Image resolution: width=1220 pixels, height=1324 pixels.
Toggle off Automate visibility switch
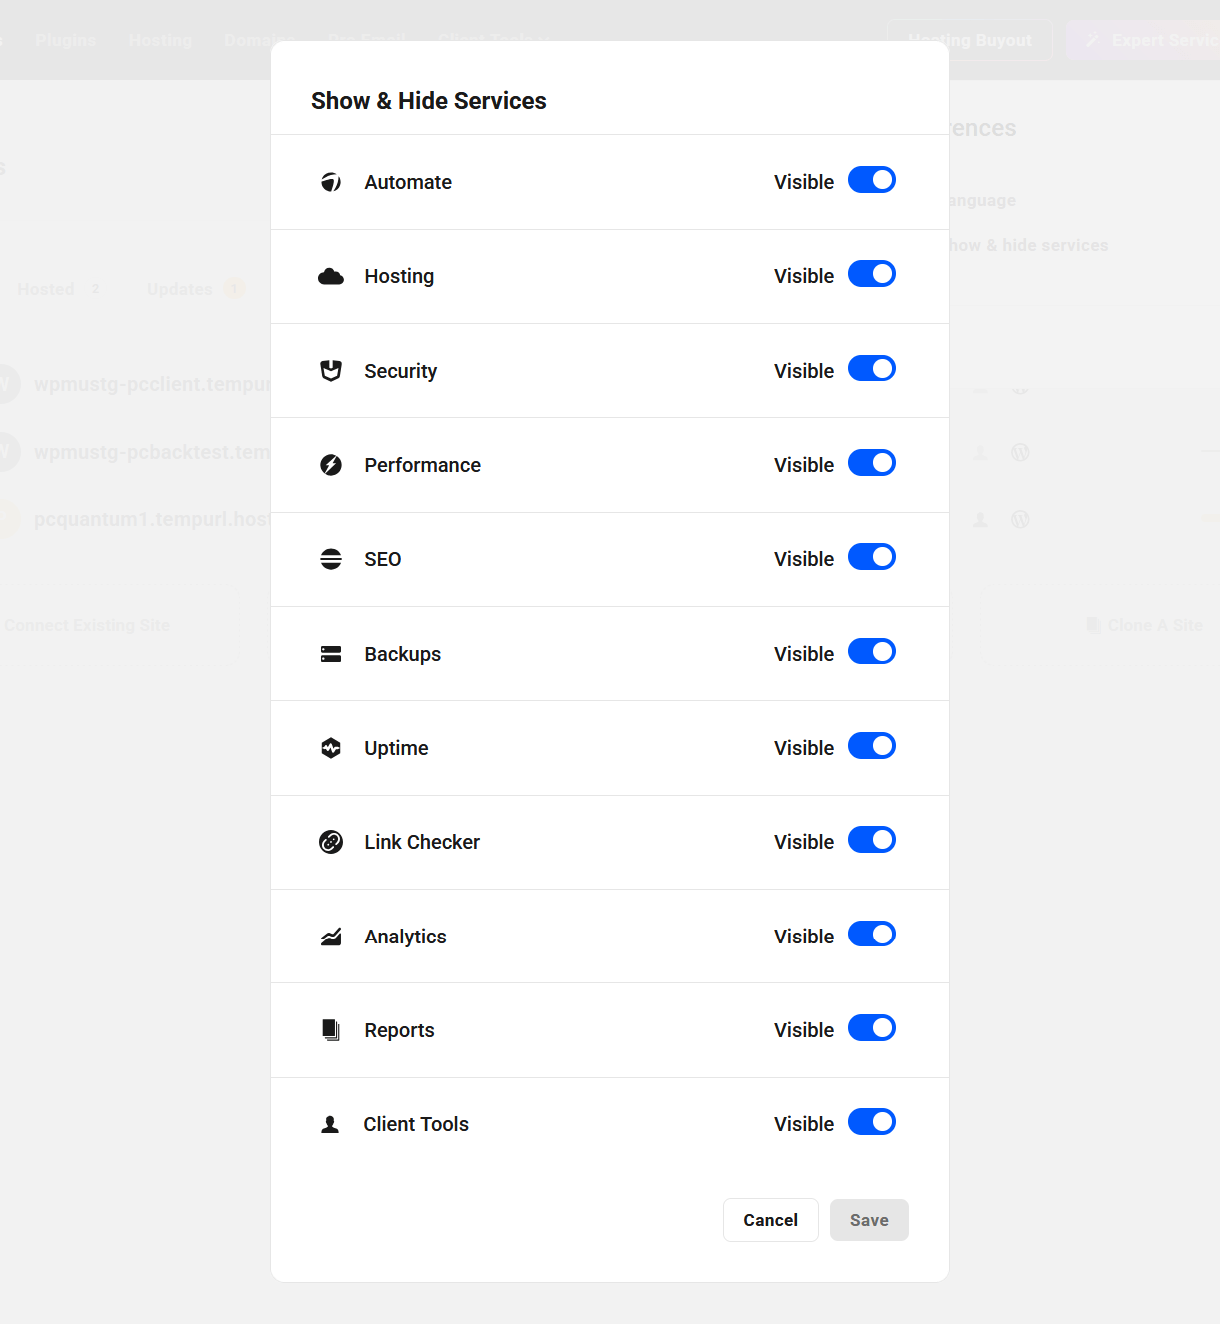872,180
